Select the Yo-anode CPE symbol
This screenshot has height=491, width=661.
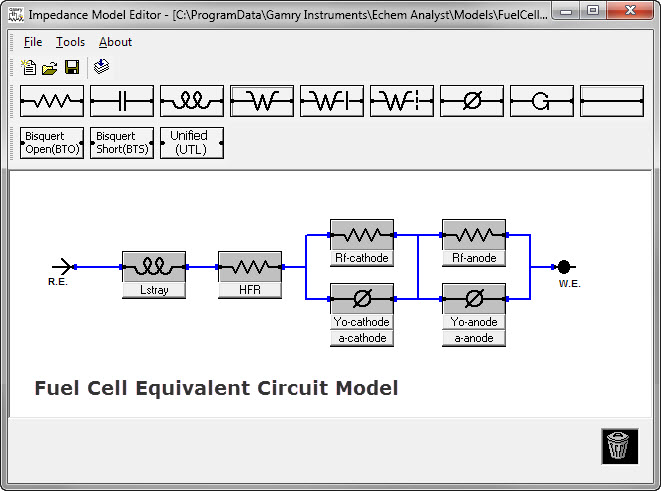coord(474,299)
